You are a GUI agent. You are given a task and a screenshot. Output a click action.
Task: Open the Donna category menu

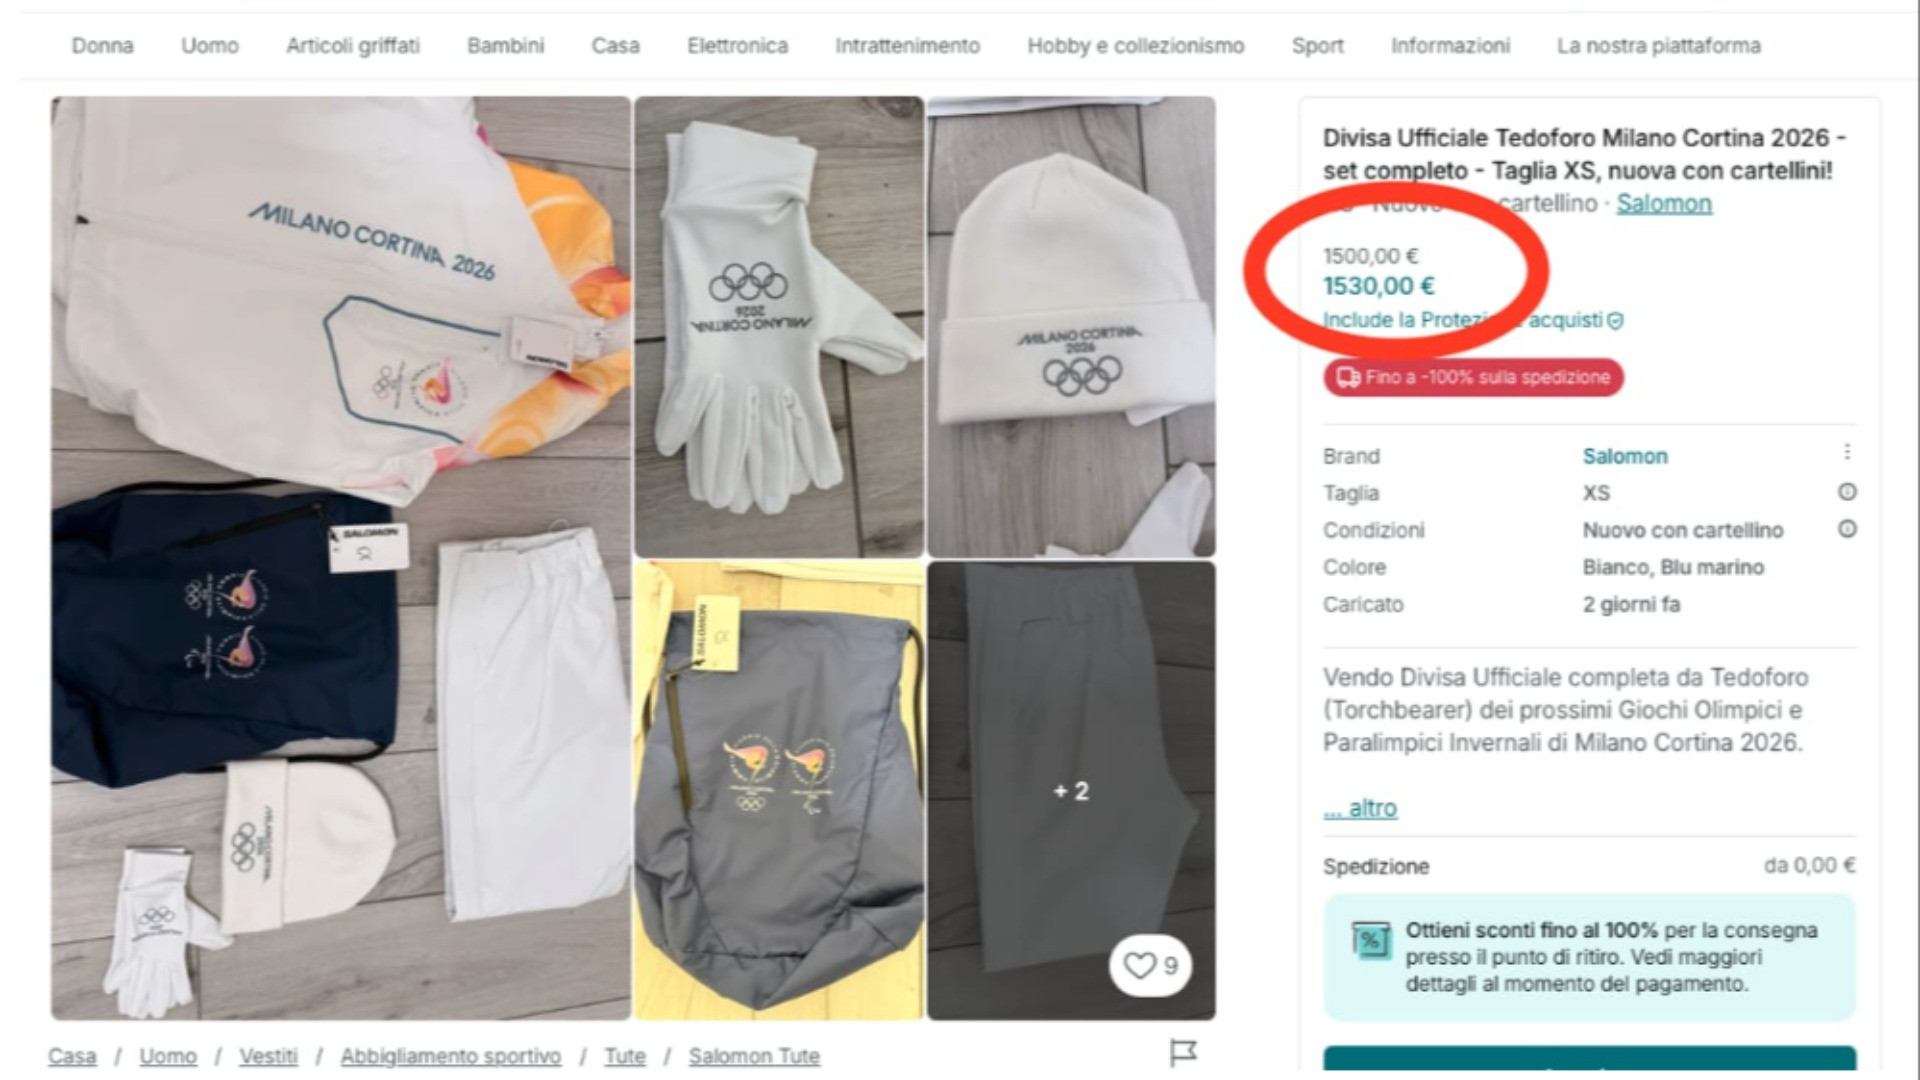102,46
